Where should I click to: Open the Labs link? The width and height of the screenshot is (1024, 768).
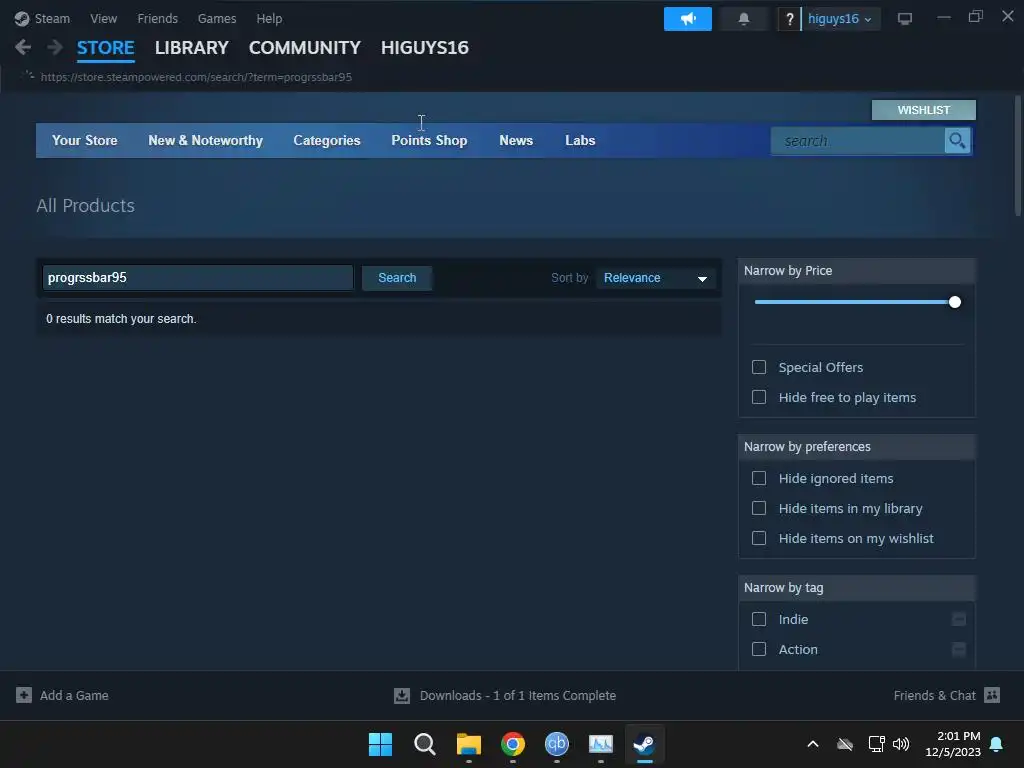(580, 140)
